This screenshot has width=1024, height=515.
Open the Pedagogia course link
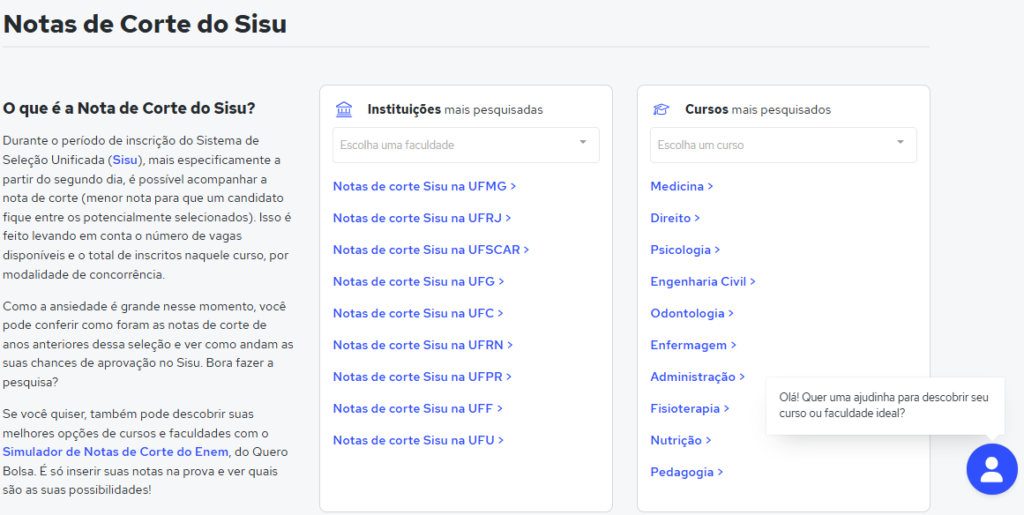coord(686,472)
